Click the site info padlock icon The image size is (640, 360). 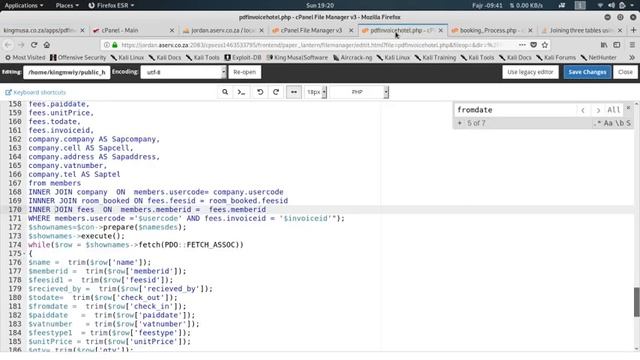click(x=115, y=45)
